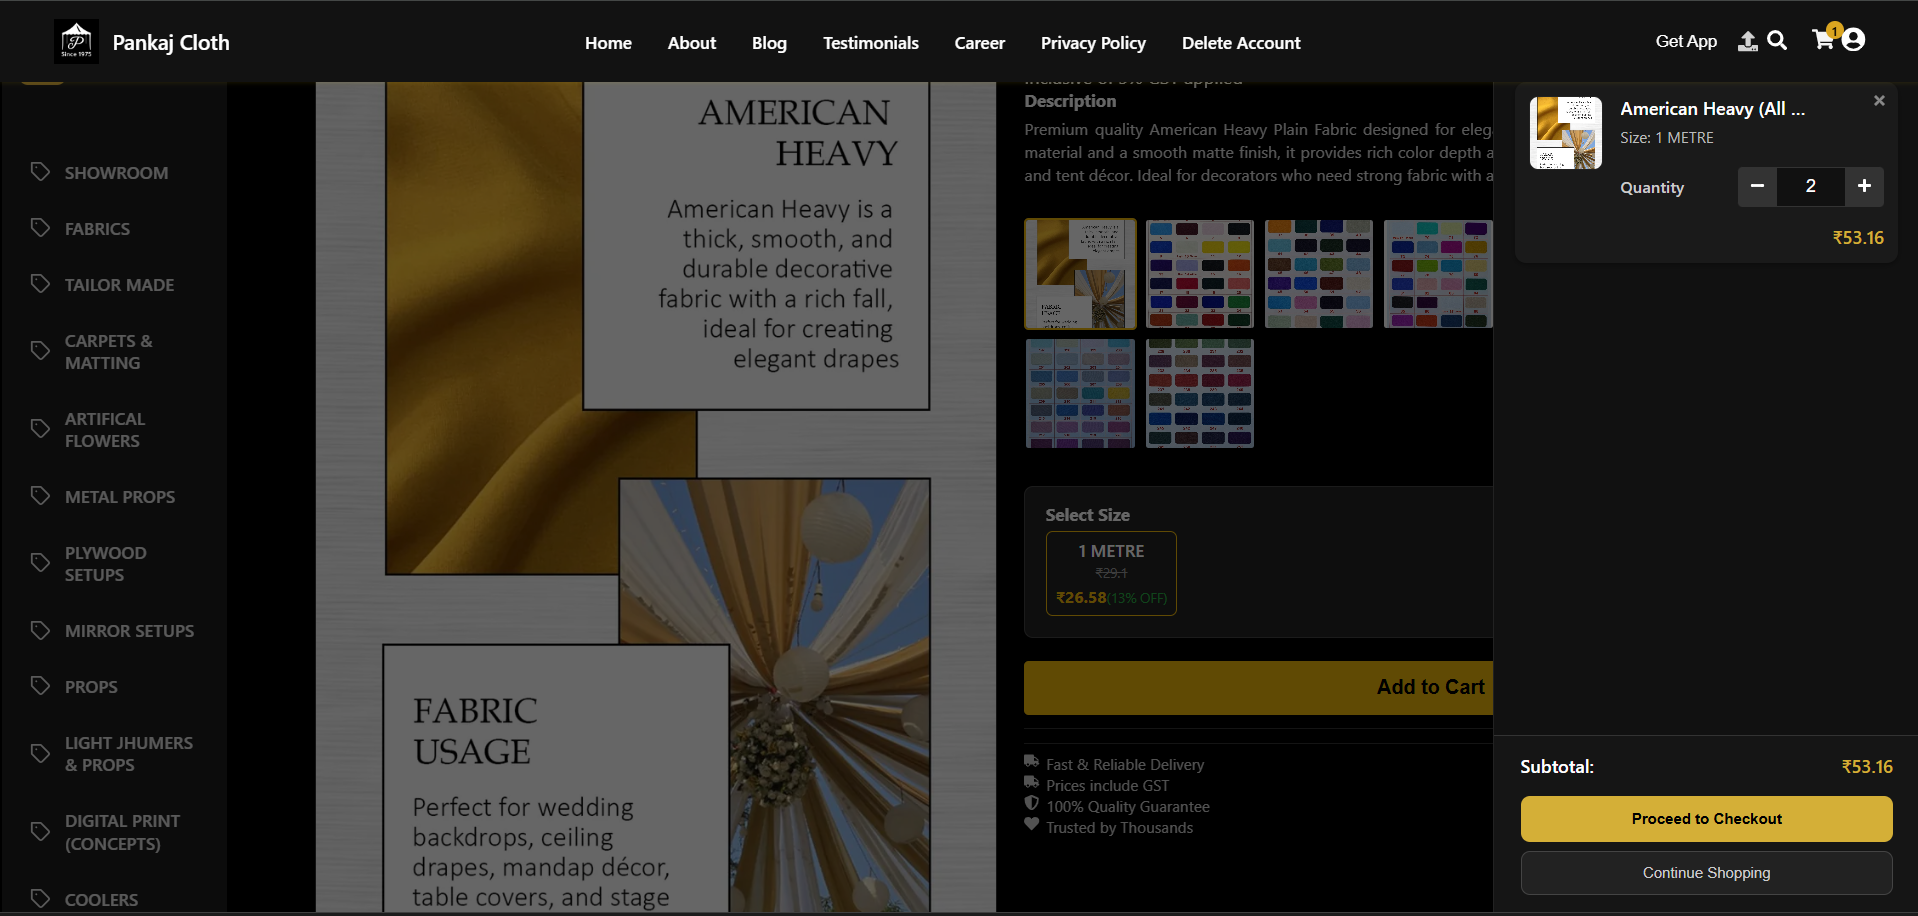
Task: Remove American Heavy item with X
Action: coord(1879,100)
